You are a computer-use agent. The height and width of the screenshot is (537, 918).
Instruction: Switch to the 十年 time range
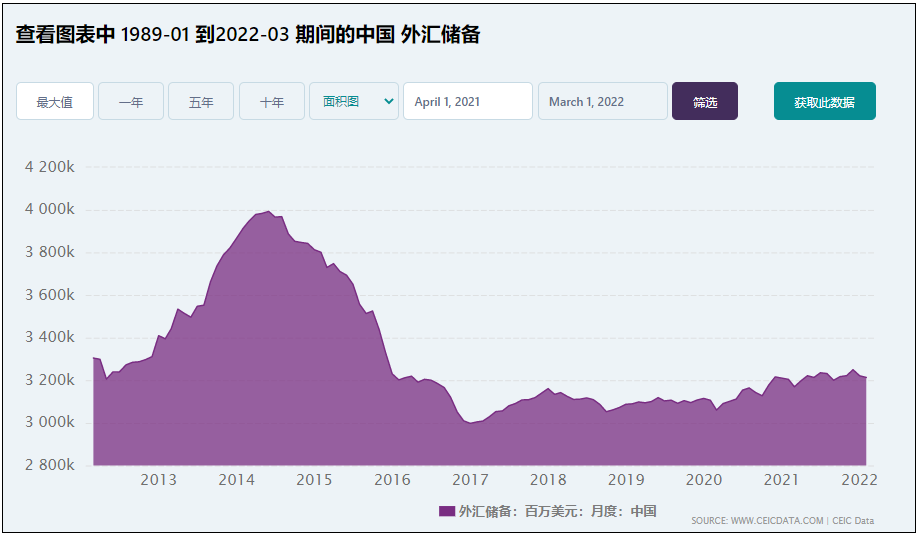pyautogui.click(x=272, y=101)
